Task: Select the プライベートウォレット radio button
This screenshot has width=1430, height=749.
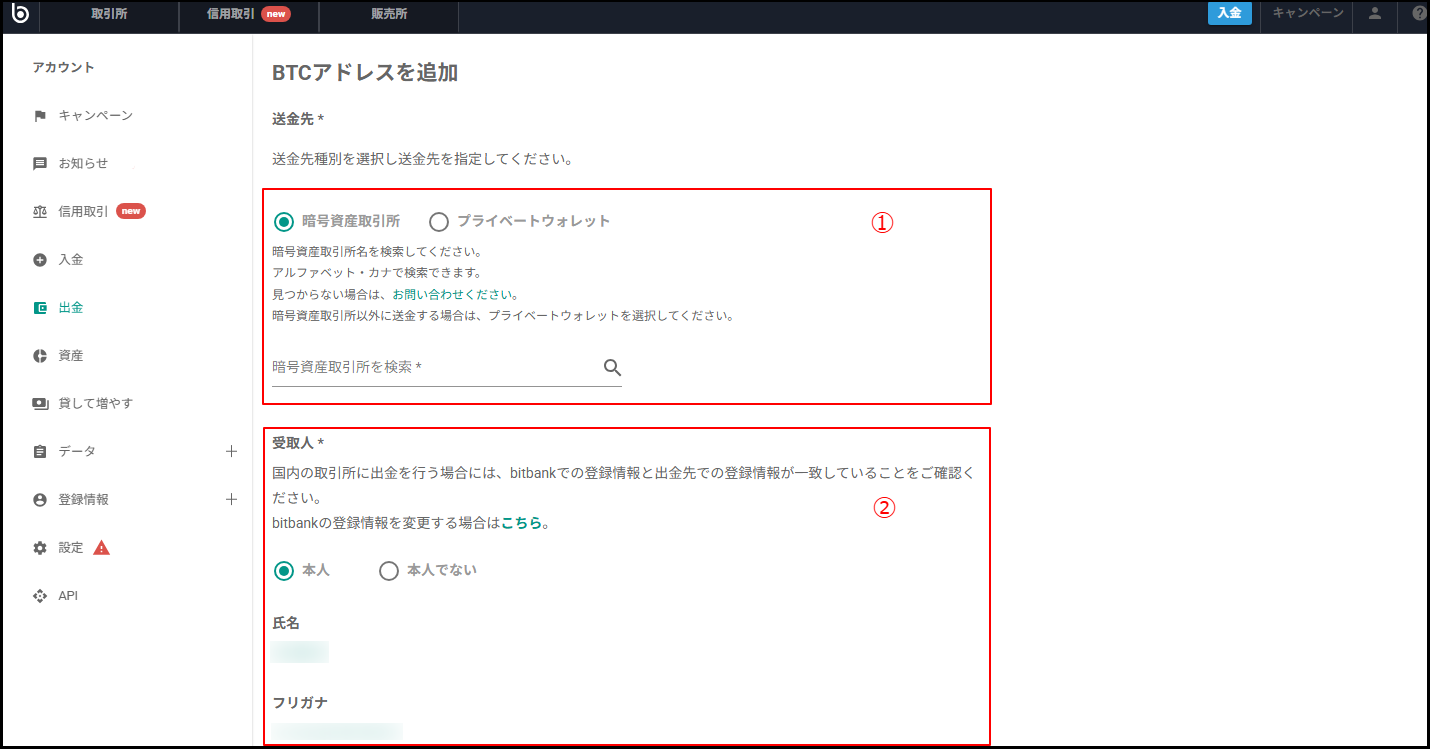Action: click(439, 221)
